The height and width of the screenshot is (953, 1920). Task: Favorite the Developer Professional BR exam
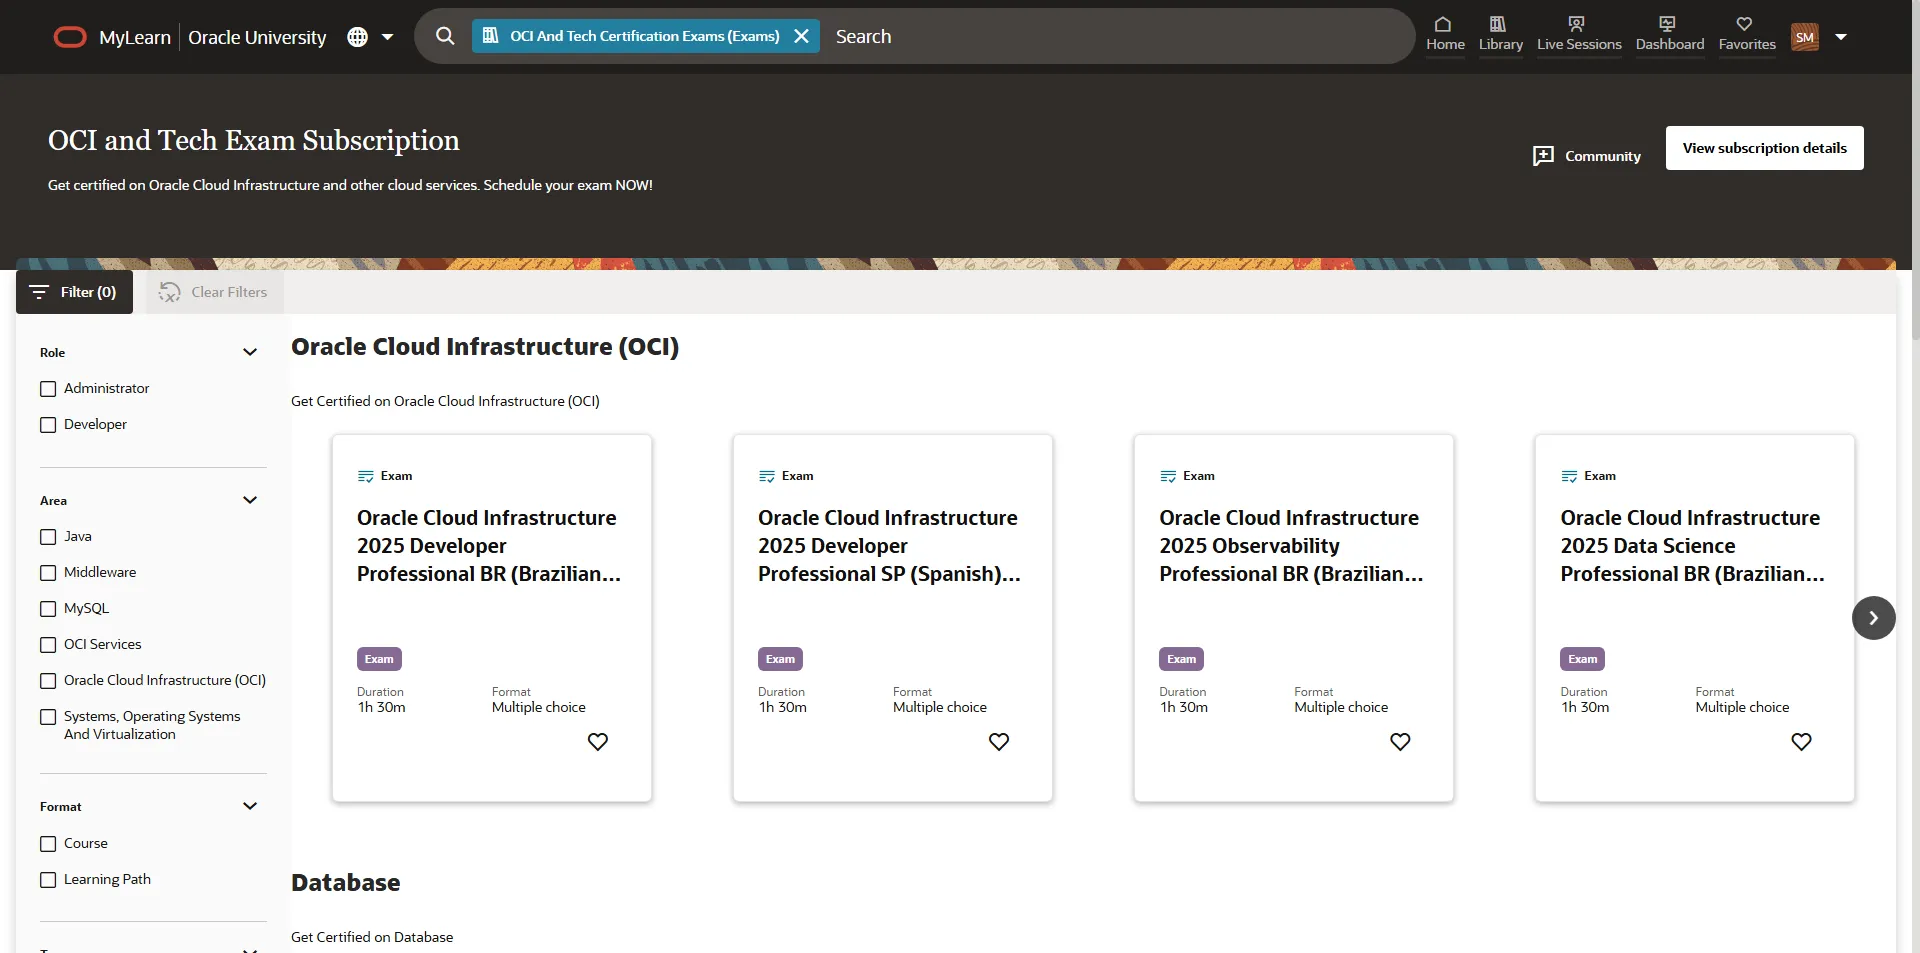point(598,742)
